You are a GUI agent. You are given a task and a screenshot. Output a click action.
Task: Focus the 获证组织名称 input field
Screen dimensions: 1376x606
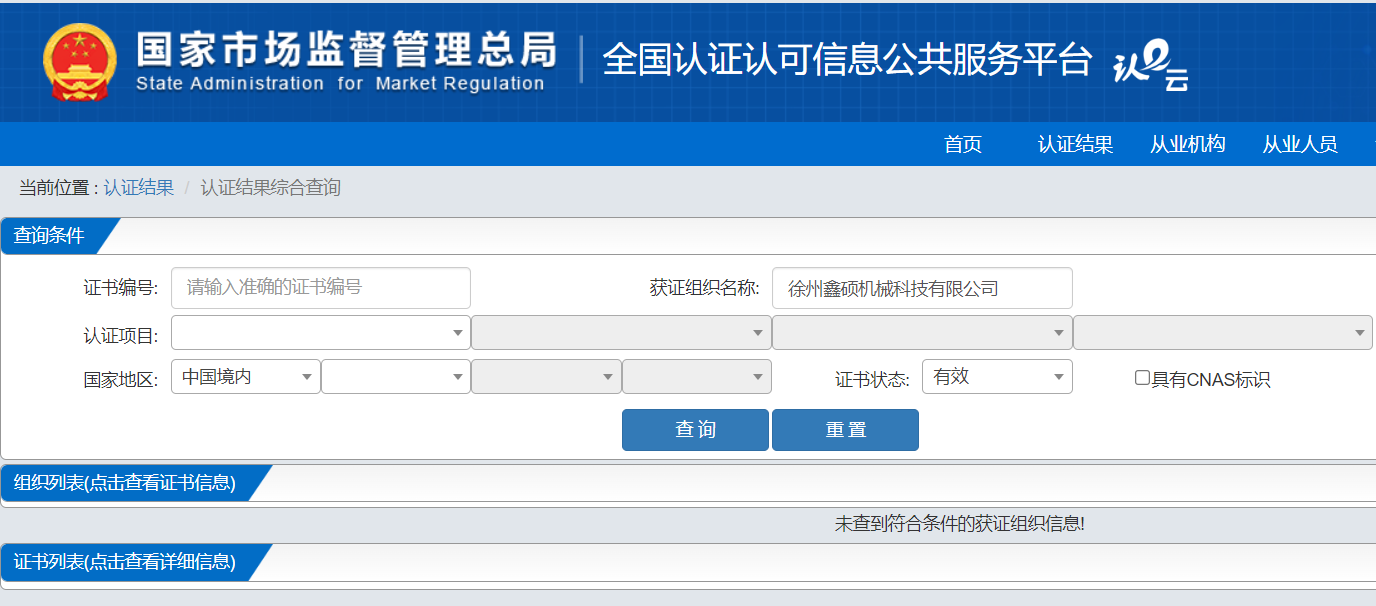(x=922, y=288)
